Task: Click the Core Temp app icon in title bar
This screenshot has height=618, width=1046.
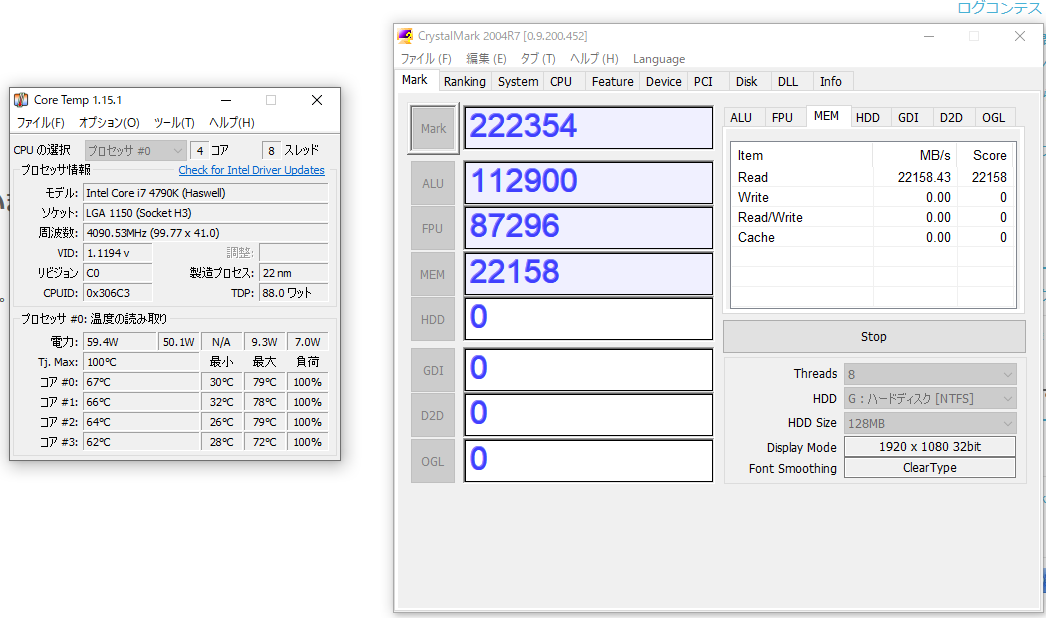Action: pyautogui.click(x=21, y=100)
